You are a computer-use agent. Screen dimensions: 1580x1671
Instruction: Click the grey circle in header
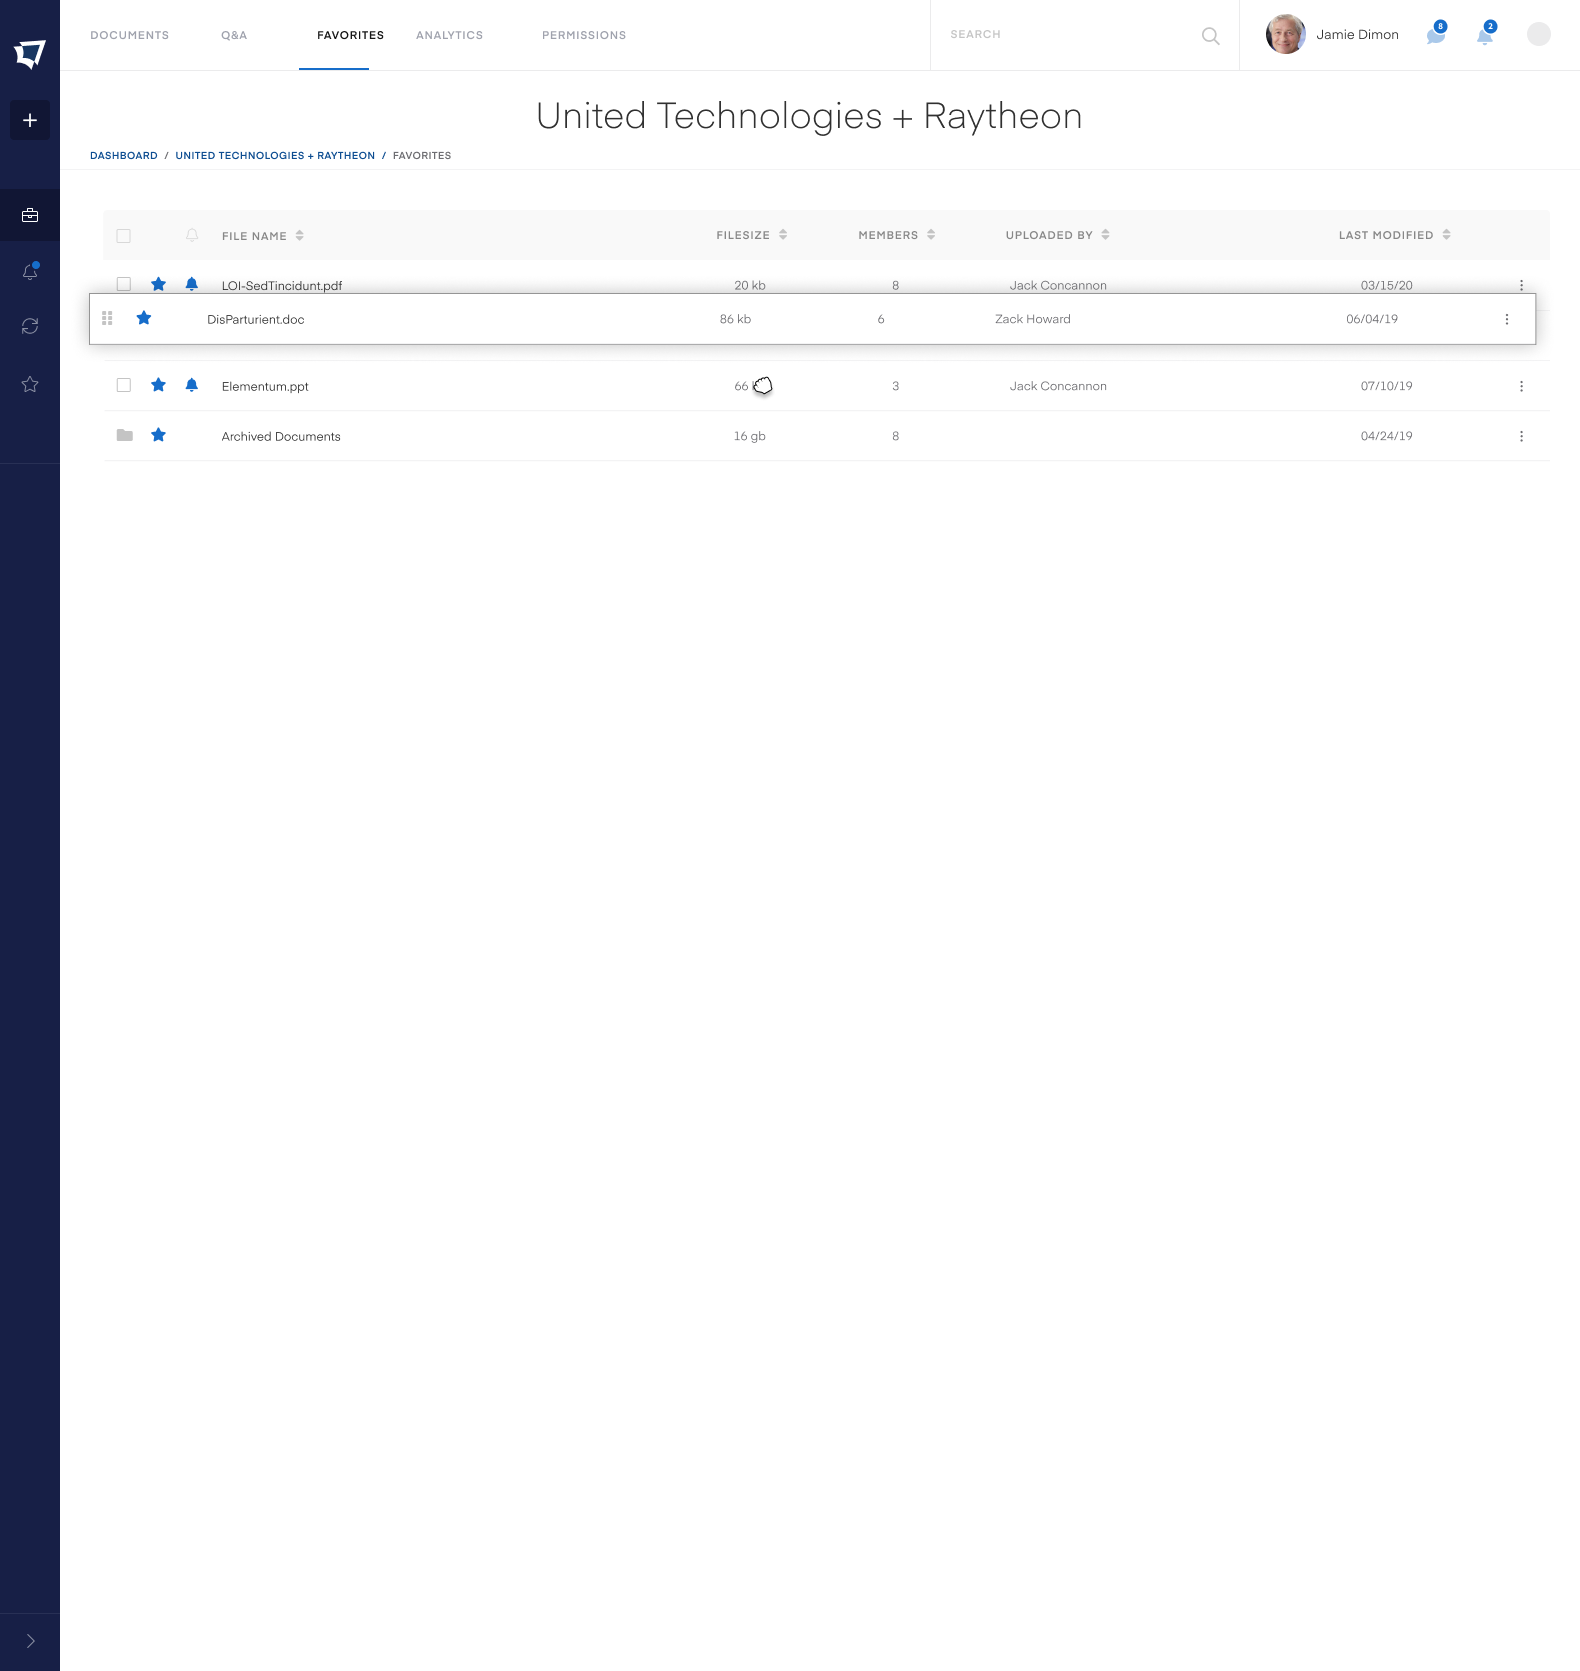click(1538, 34)
